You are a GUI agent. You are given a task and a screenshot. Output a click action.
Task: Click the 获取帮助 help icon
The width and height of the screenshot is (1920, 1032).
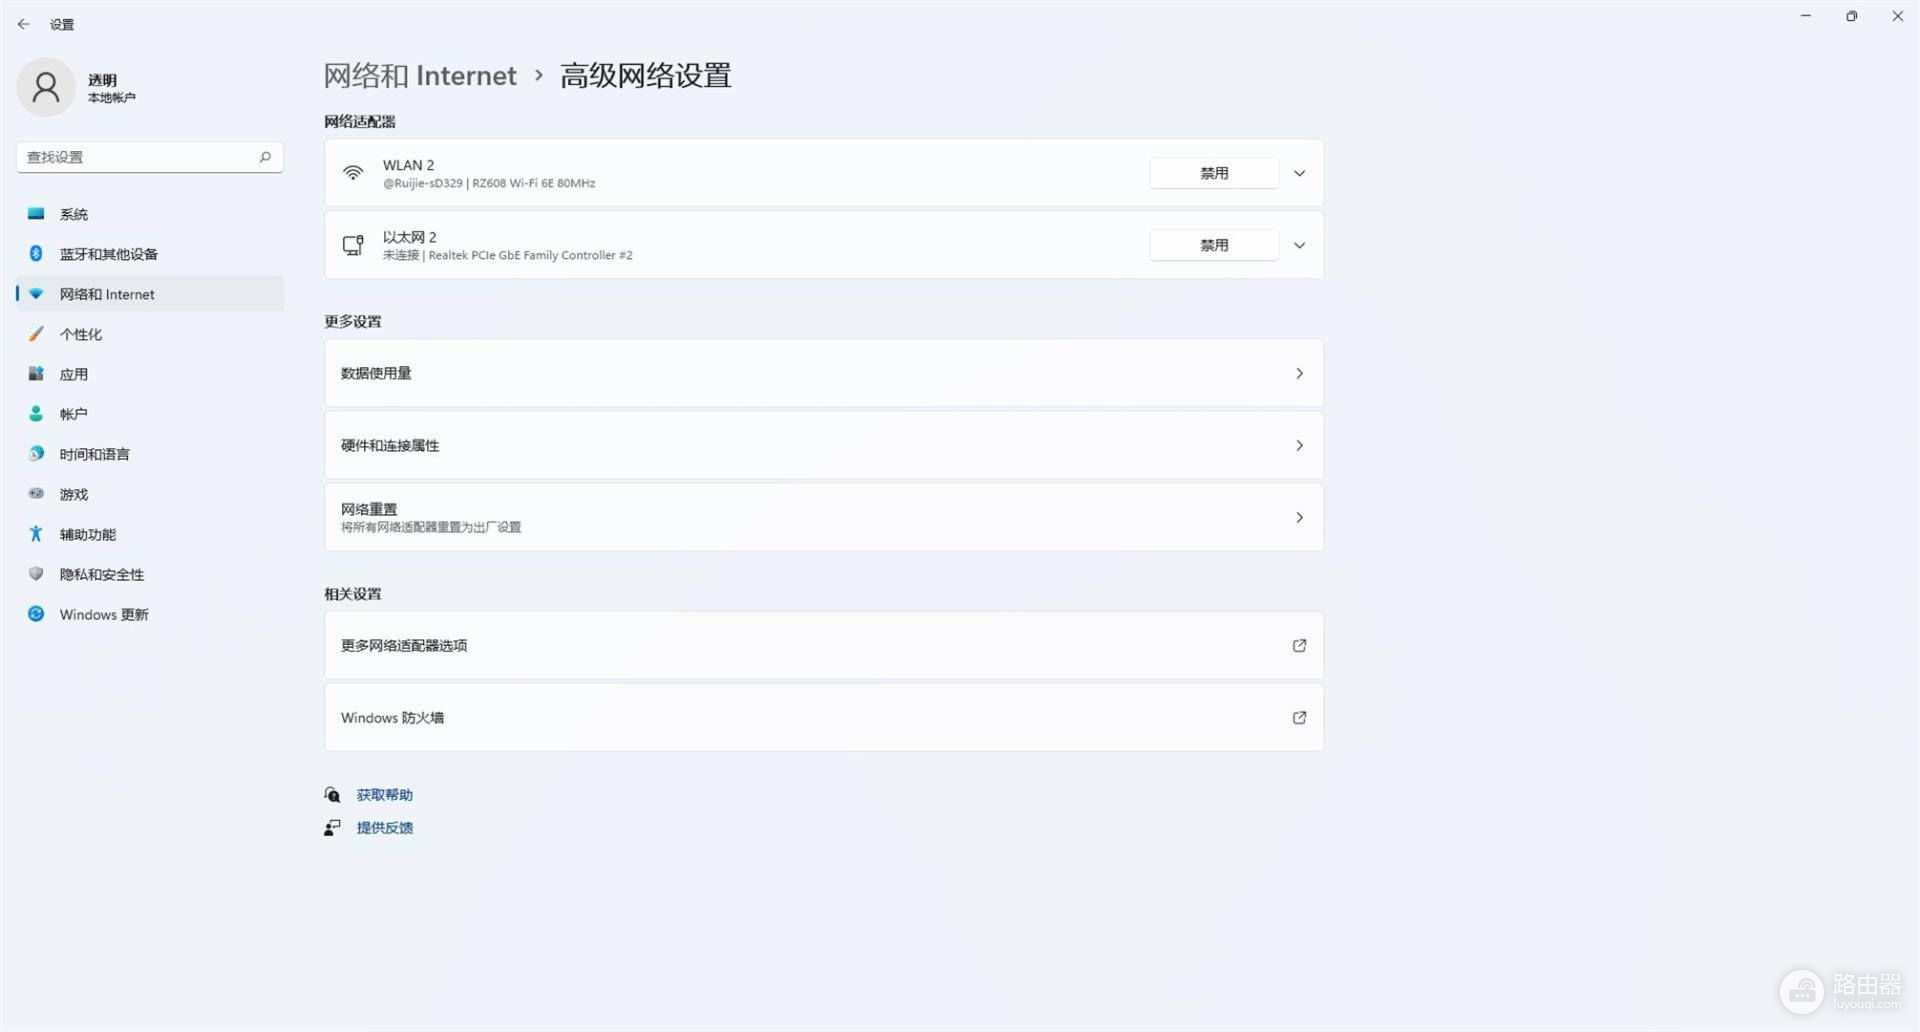click(x=332, y=795)
